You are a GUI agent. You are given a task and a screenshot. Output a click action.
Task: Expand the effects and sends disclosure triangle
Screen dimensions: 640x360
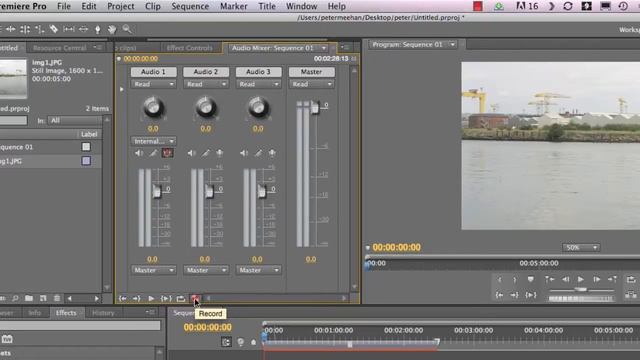point(121,89)
